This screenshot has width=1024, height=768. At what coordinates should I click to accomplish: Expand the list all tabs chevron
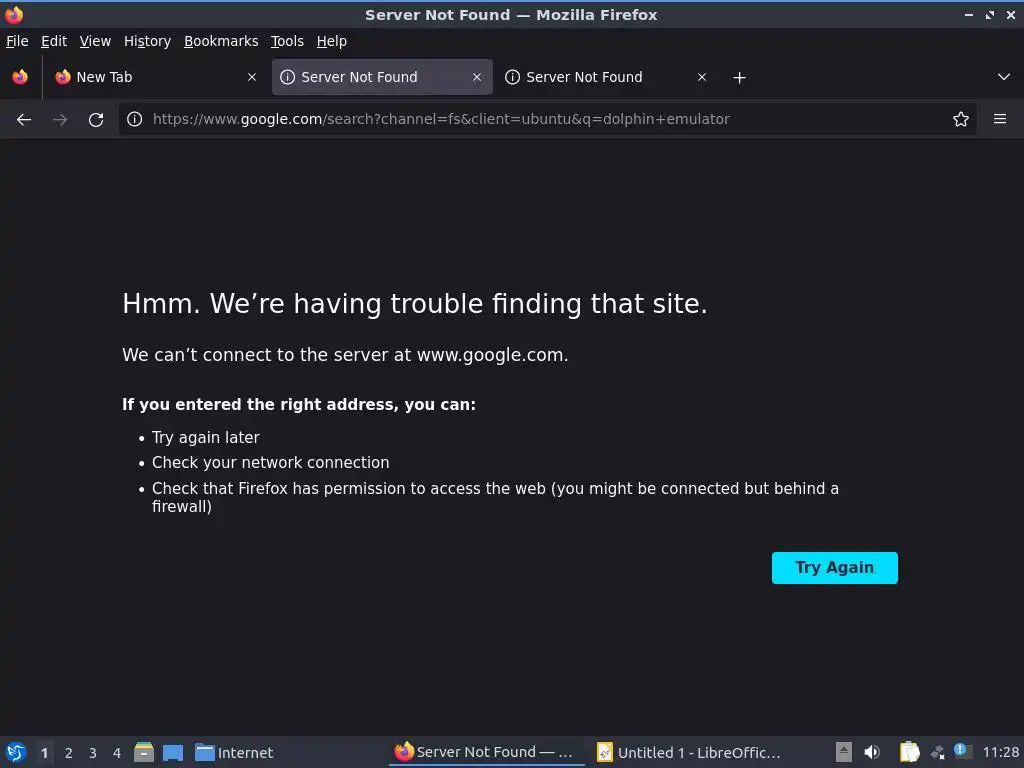[1004, 77]
